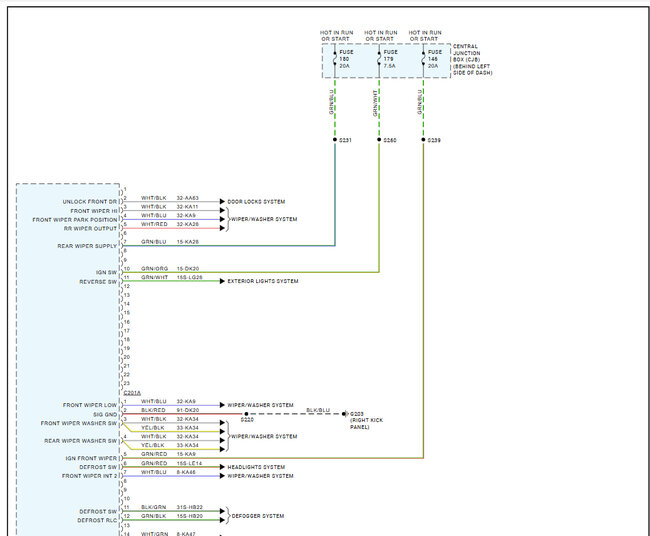The image size is (650, 536).
Task: Click the 'HEADLIGHTS SYSTEM' reference label
Action: [256, 467]
